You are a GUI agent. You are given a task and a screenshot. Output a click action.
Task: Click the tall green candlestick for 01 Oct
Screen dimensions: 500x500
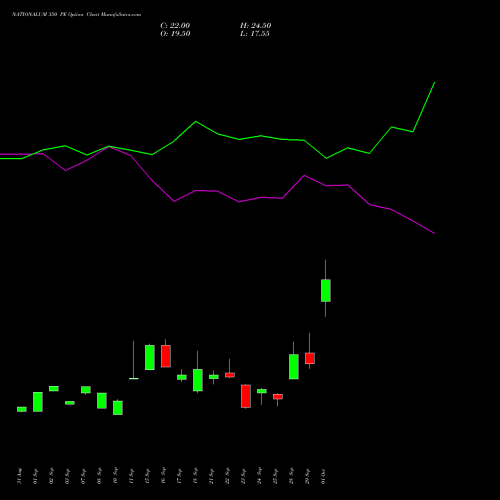tap(326, 290)
